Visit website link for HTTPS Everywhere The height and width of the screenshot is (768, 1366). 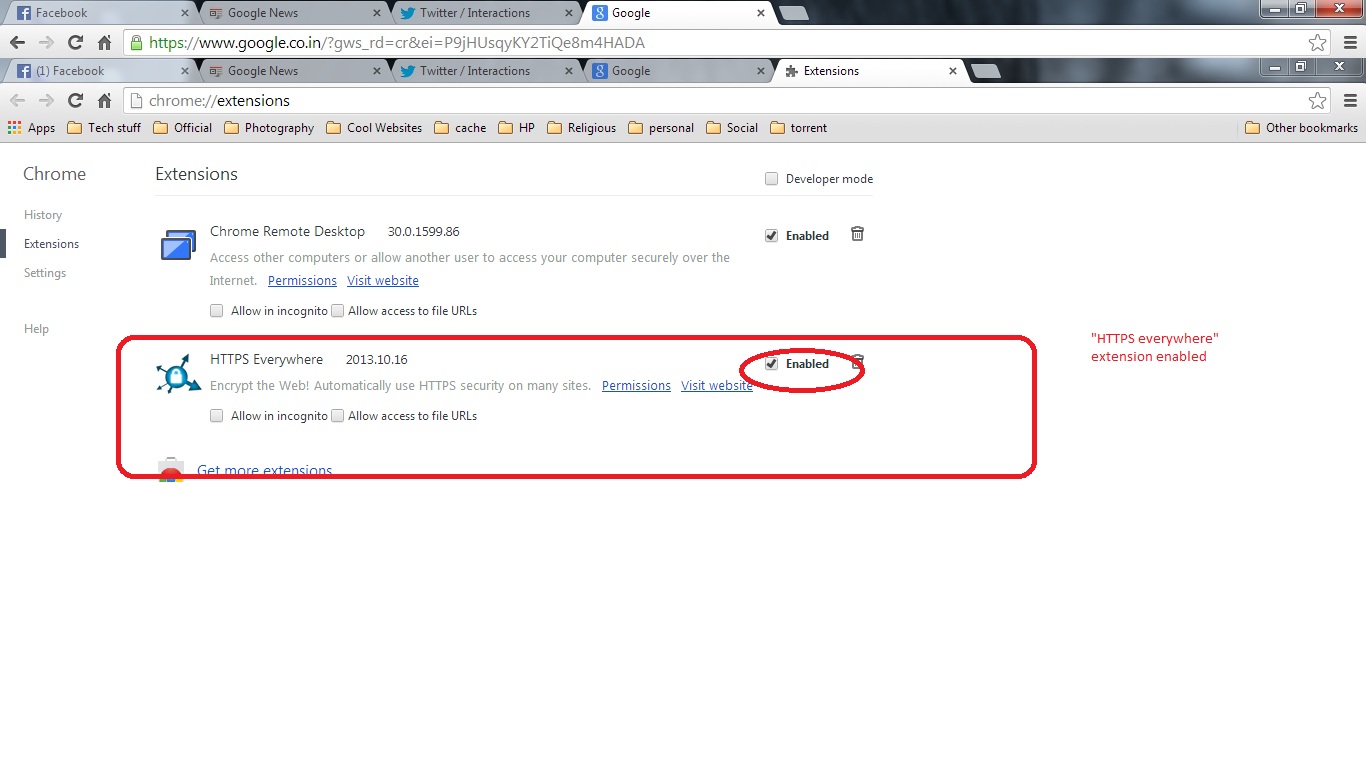(x=717, y=386)
